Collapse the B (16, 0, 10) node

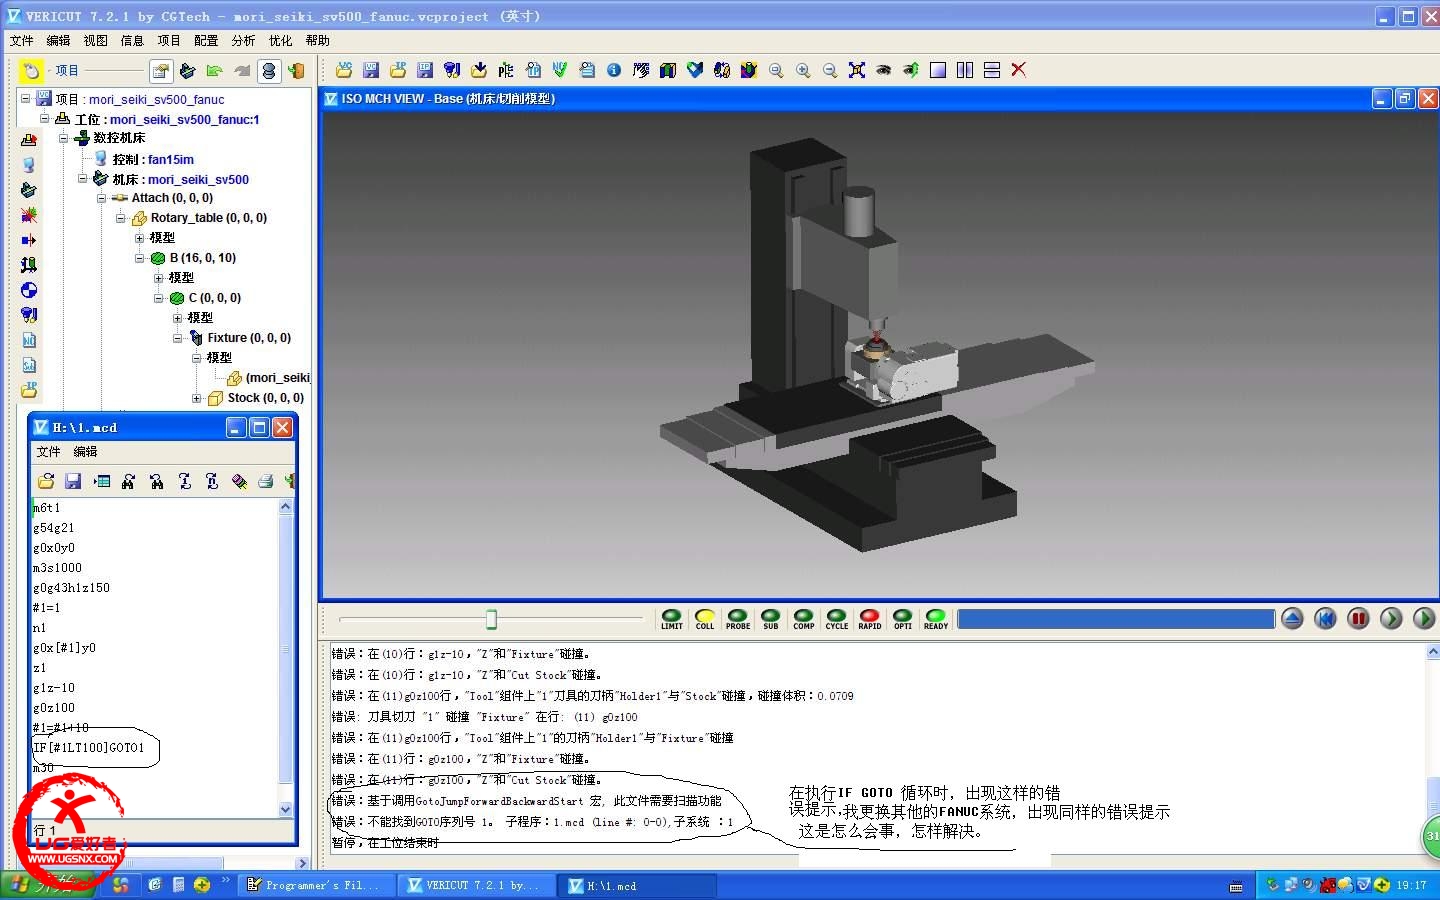(140, 258)
